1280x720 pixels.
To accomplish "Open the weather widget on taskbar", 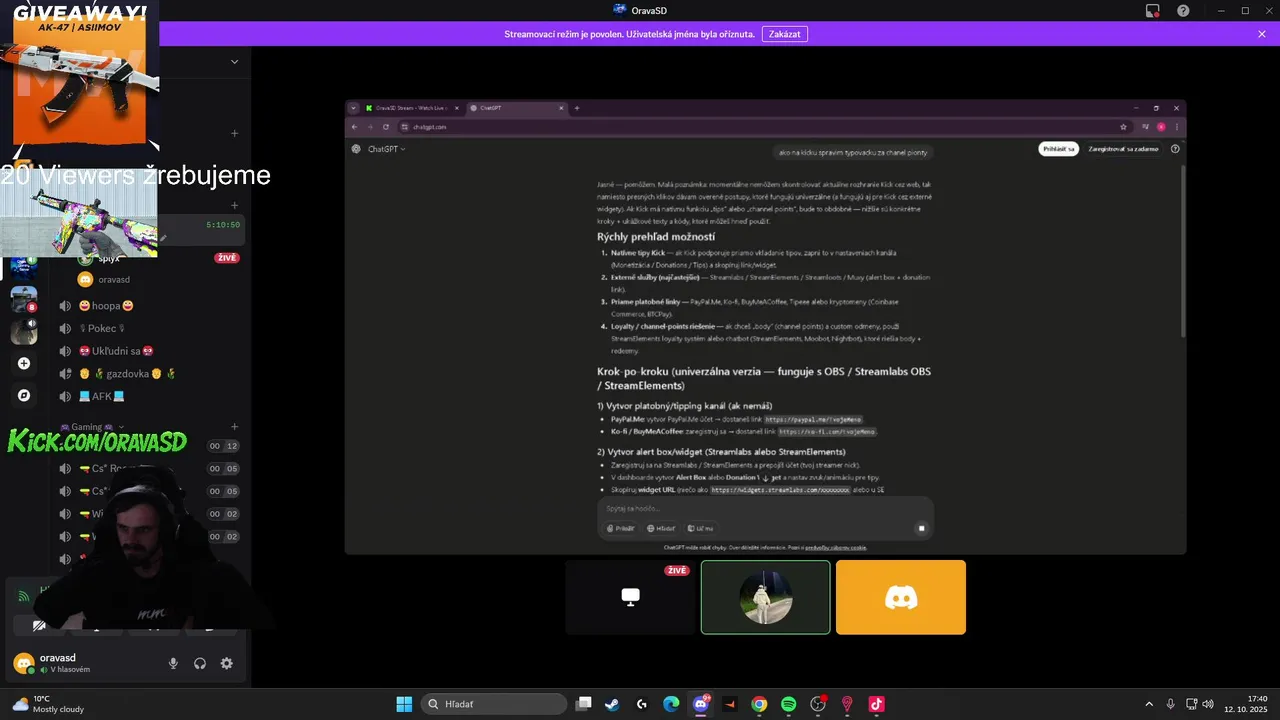I will pos(48,704).
